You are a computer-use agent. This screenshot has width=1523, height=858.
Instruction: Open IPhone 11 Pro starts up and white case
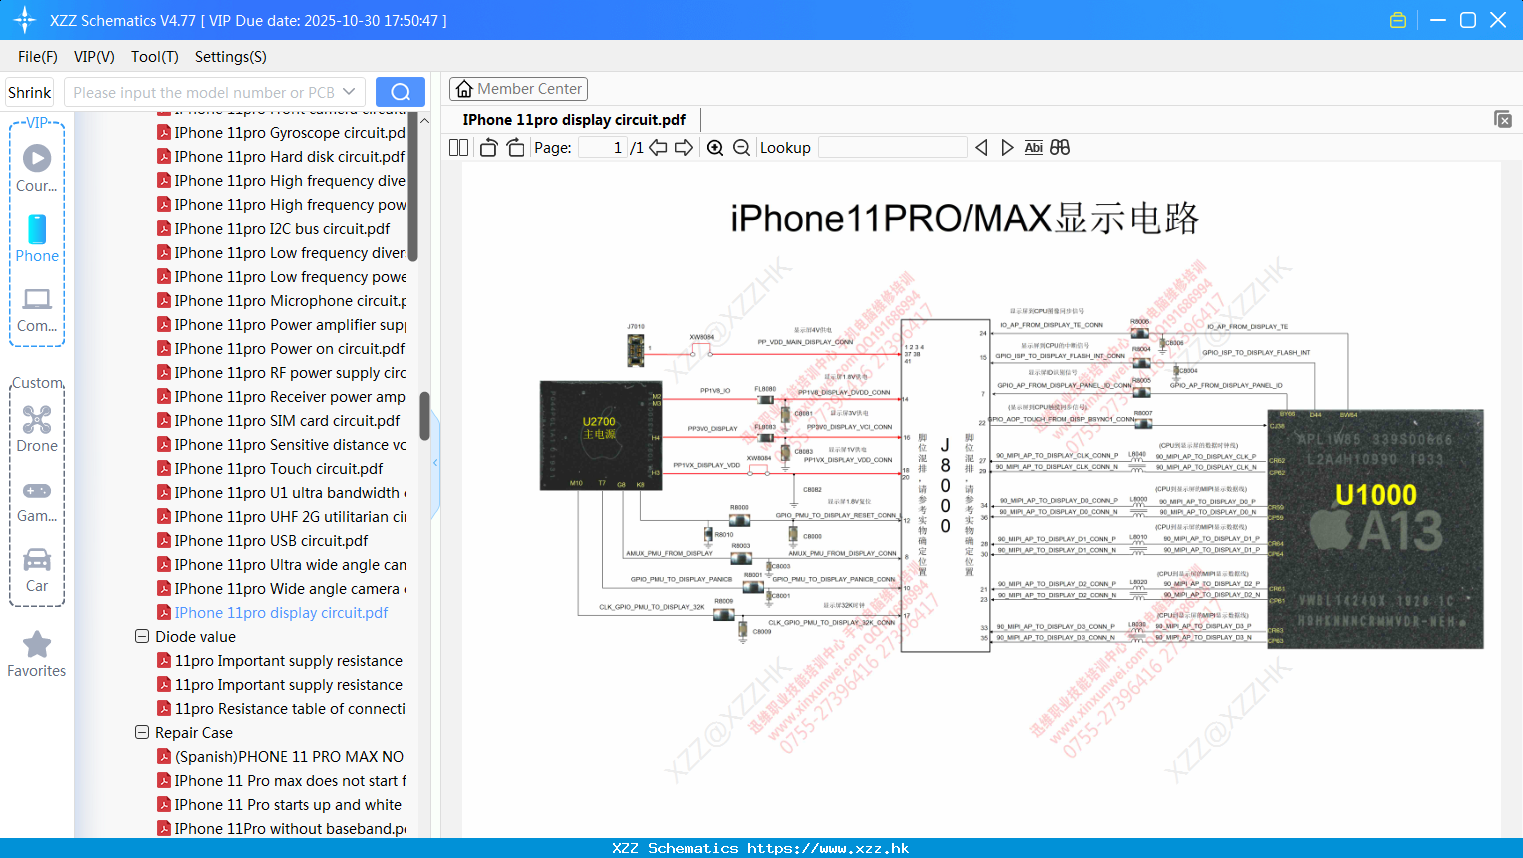[279, 804]
